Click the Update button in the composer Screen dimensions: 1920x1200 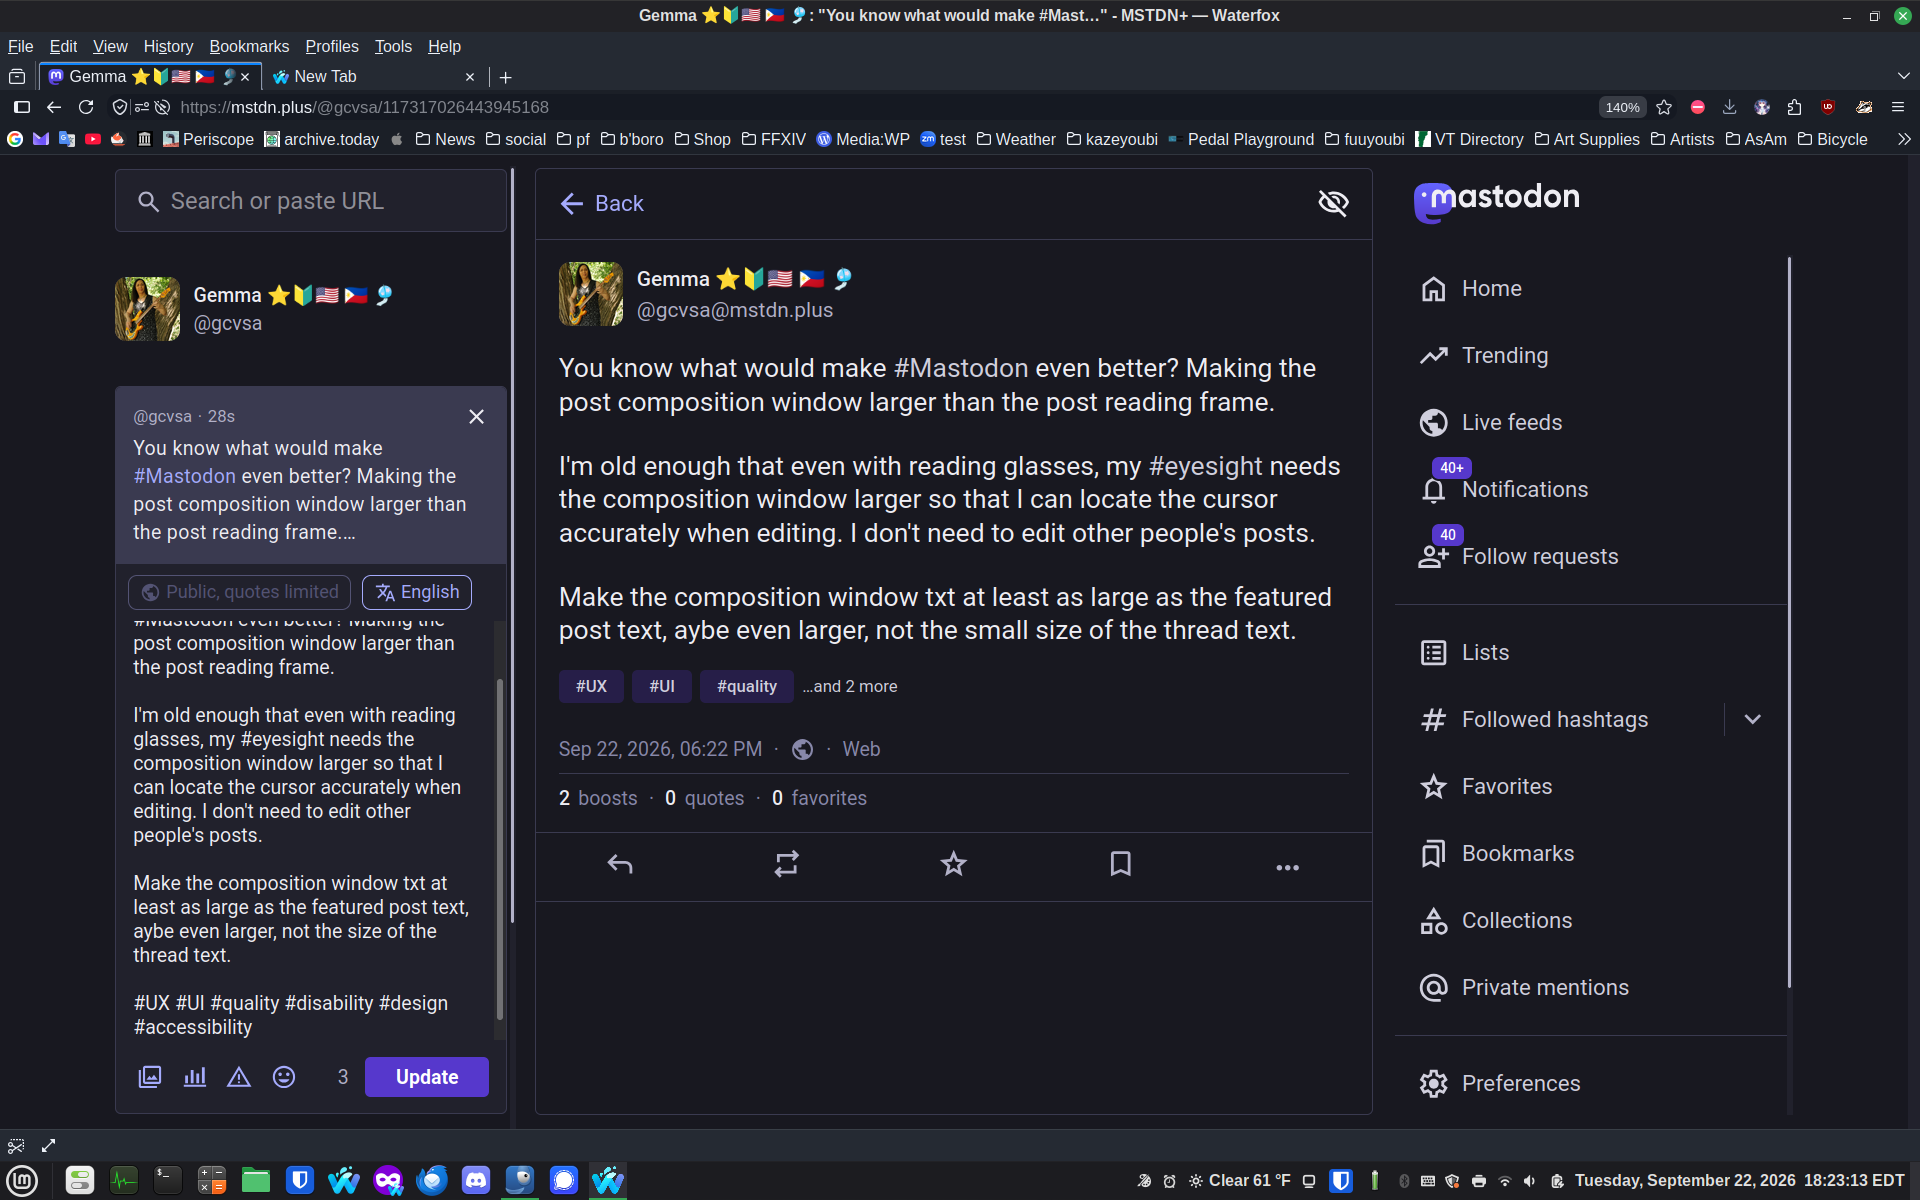pyautogui.click(x=427, y=1077)
